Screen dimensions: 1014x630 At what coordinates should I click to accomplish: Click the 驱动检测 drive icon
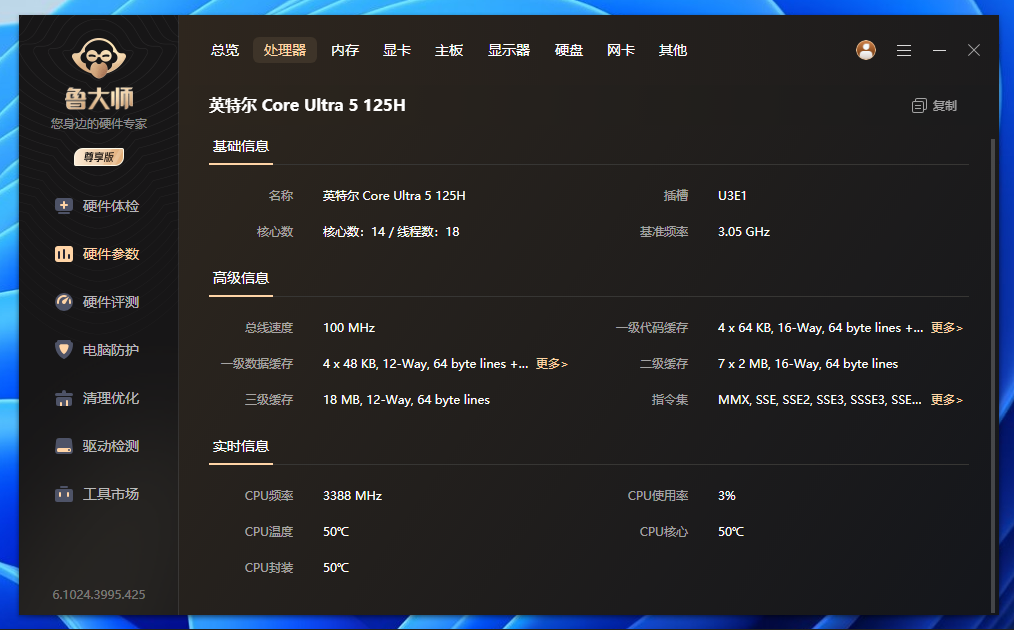coord(63,446)
